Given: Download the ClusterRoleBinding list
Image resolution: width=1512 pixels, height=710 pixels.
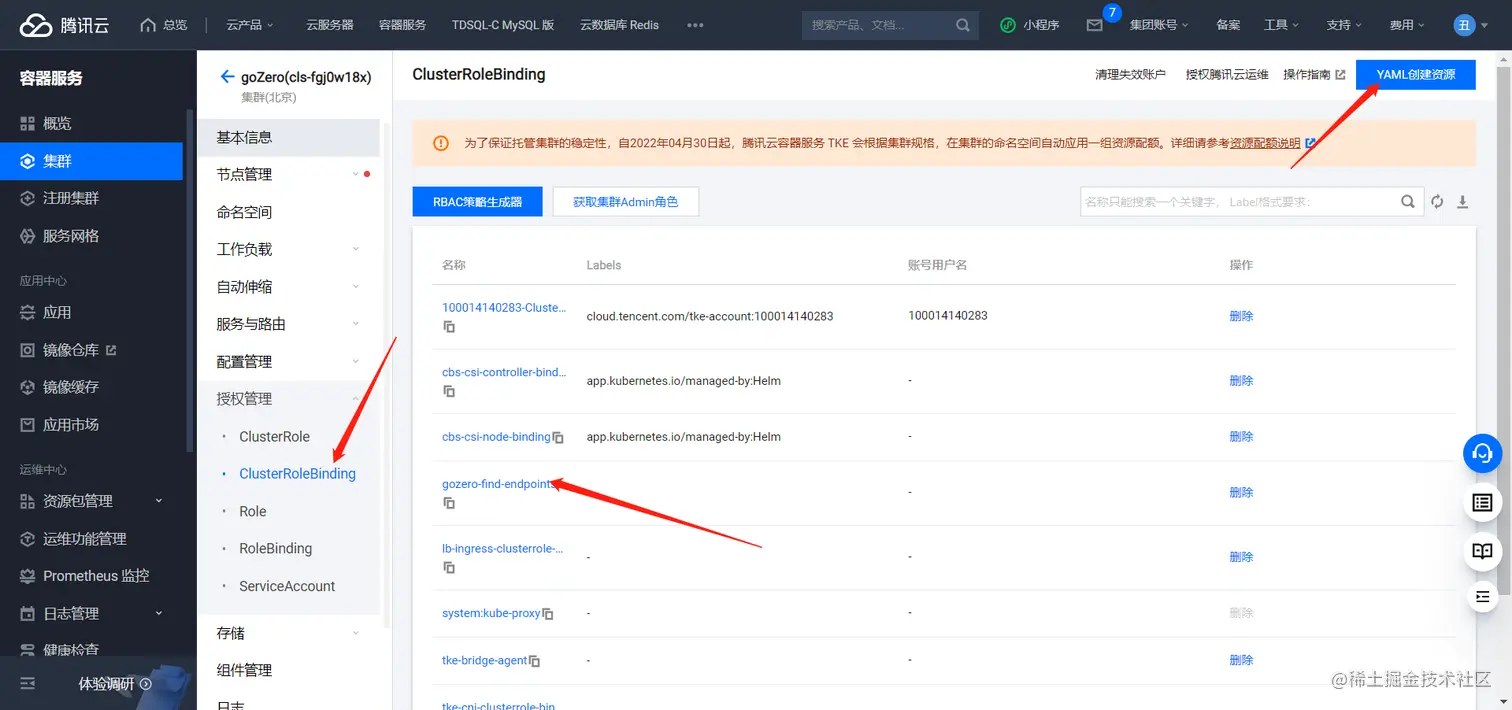Looking at the screenshot, I should click(1462, 202).
